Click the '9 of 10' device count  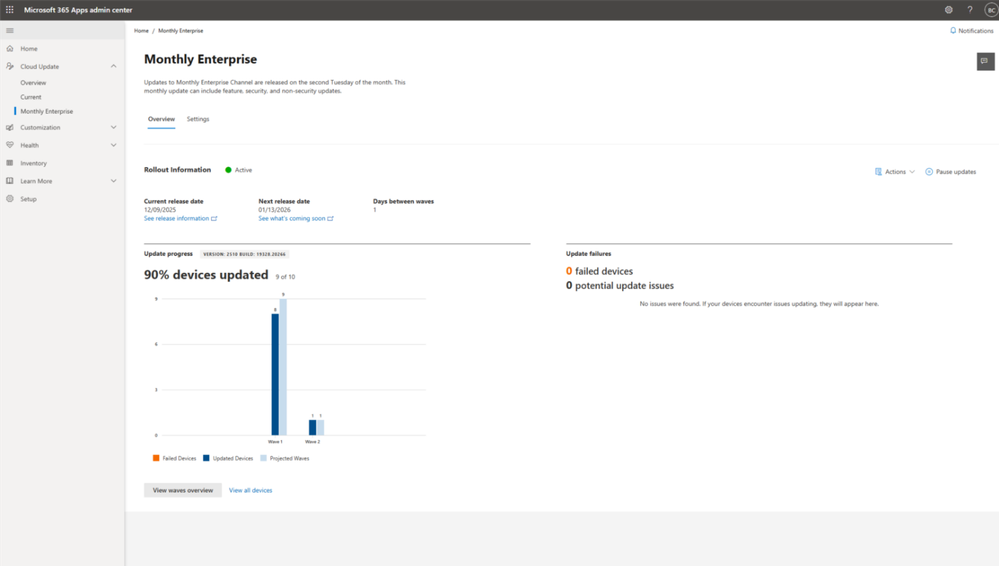(x=285, y=277)
